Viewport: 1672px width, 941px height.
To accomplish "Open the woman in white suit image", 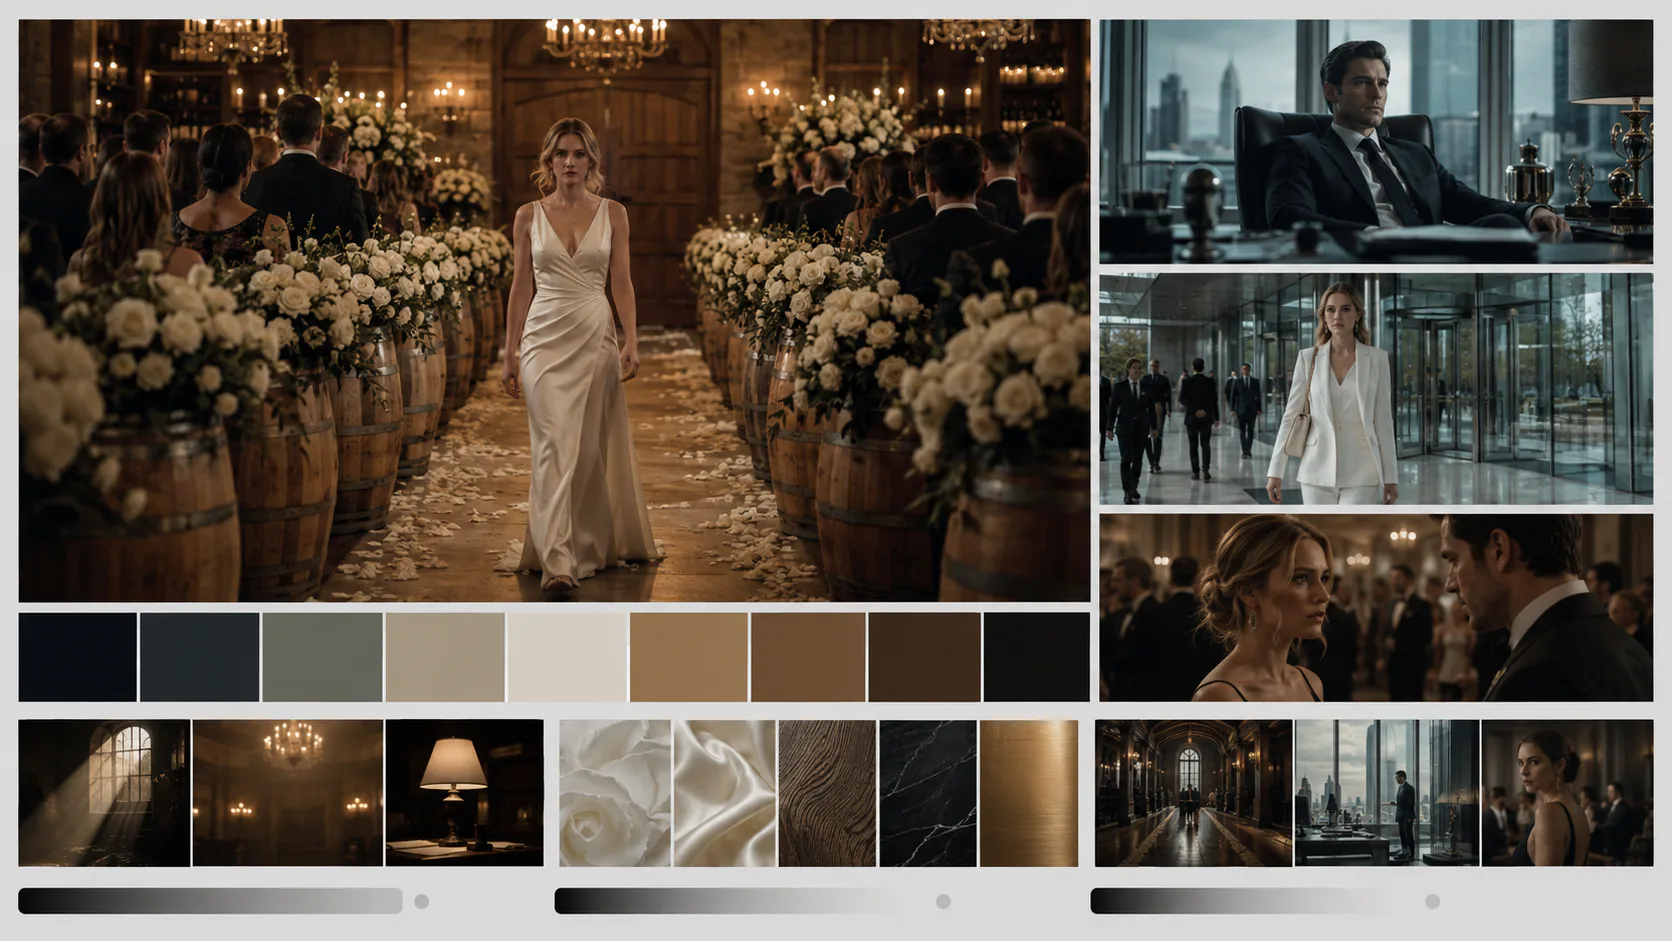I will click(1376, 389).
